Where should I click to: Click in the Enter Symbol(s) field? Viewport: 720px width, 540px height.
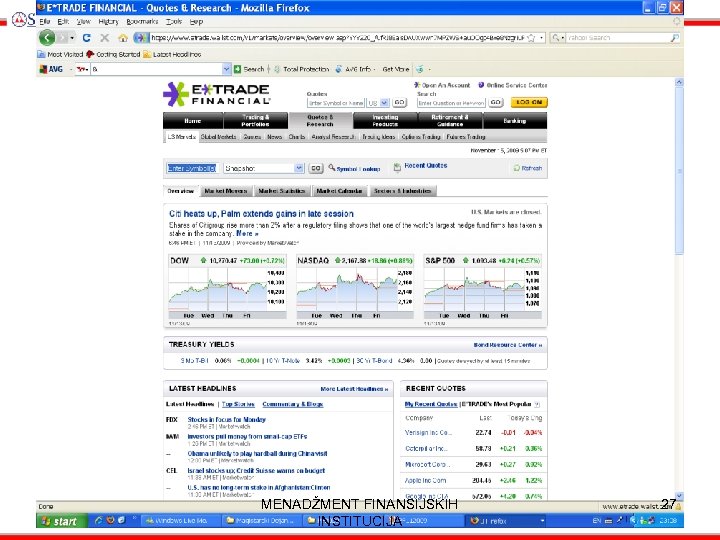[x=191, y=168]
